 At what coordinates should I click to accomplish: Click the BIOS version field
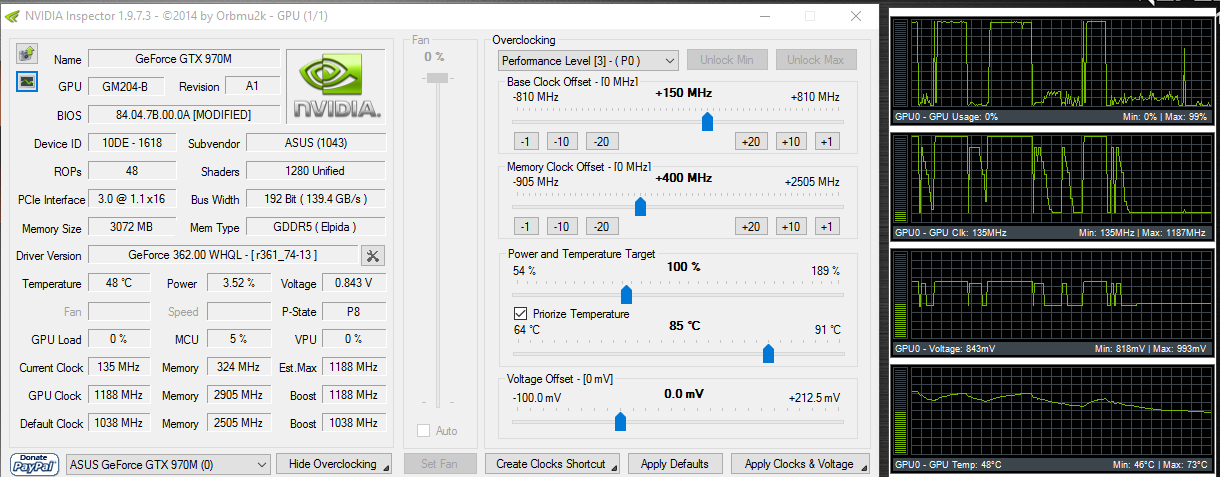[183, 115]
